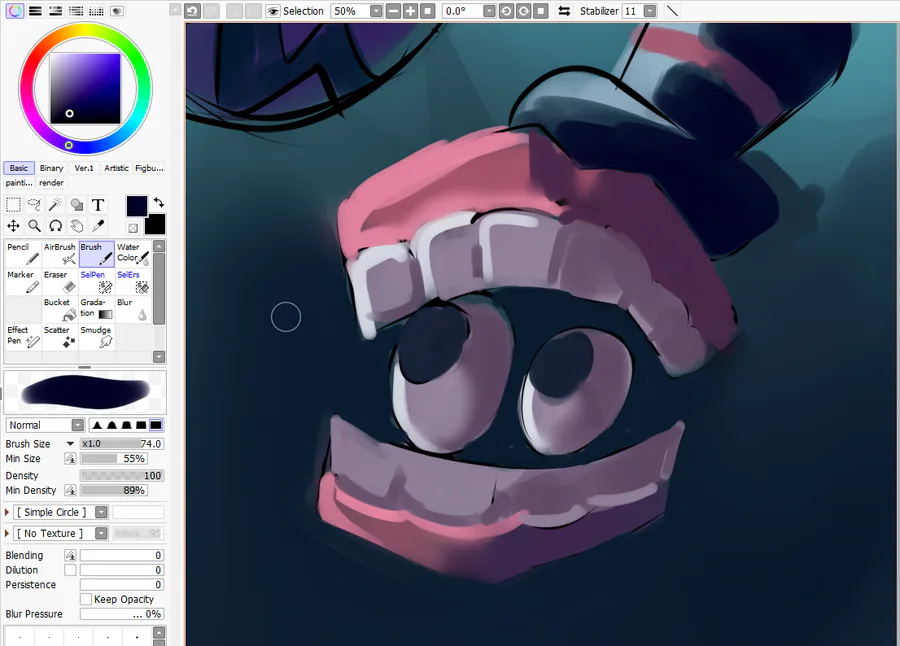The width and height of the screenshot is (900, 646).
Task: Choose the Water Color brush
Action: point(133,254)
